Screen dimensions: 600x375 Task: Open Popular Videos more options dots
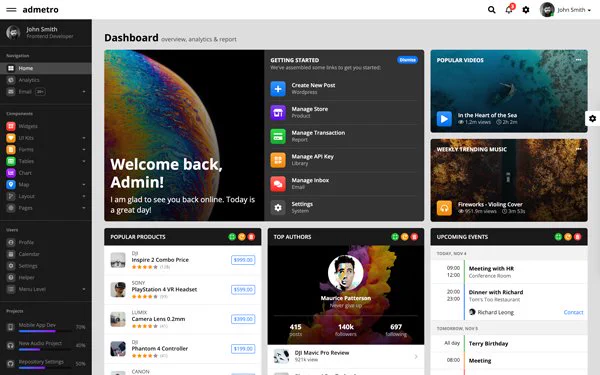click(579, 60)
